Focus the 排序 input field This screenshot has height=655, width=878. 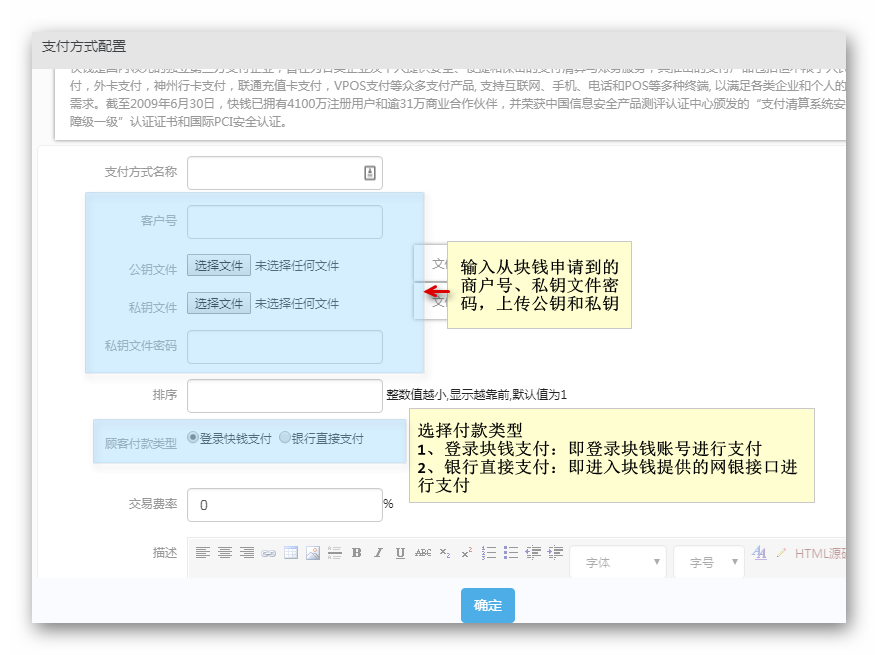point(284,396)
